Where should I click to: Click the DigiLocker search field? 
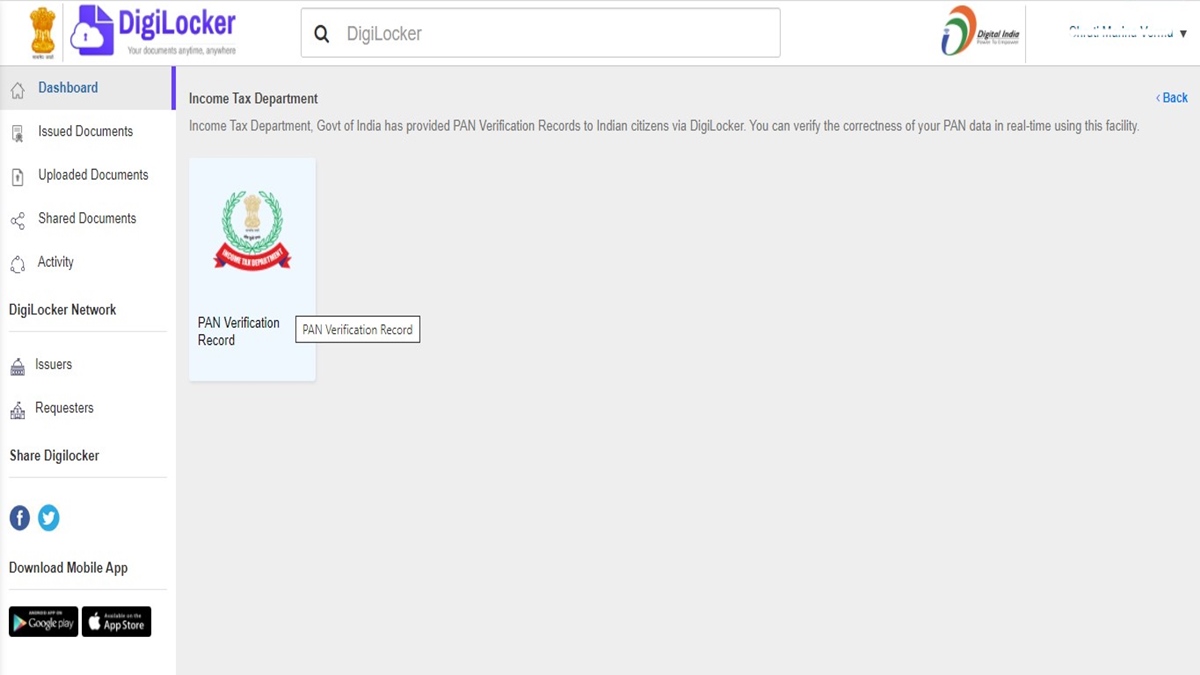(540, 33)
